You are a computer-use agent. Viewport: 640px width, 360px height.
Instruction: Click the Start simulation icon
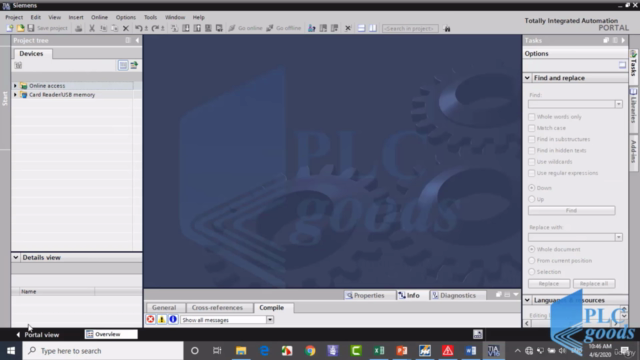tap(208, 28)
